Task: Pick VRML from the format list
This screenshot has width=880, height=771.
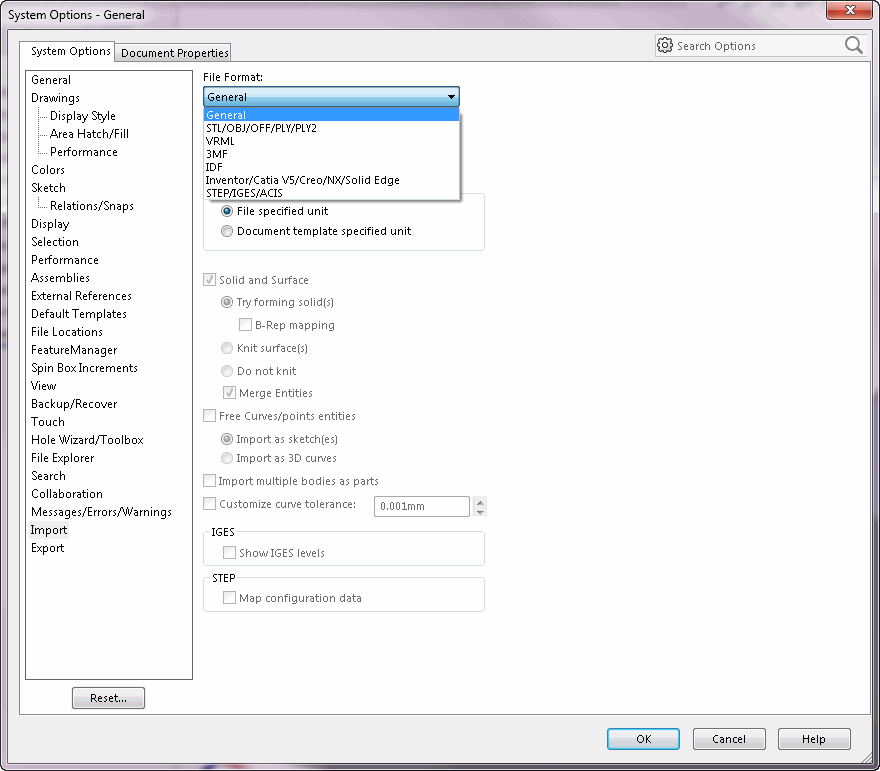Action: click(x=331, y=141)
